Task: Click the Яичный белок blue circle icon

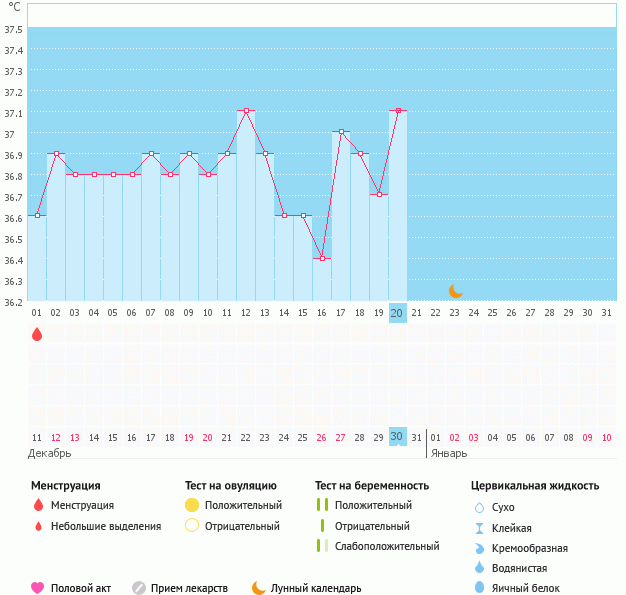Action: click(479, 588)
